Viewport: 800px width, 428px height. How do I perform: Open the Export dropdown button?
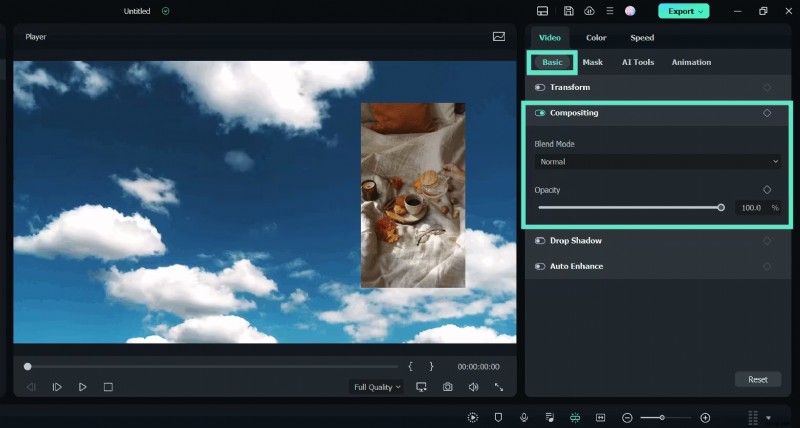click(x=683, y=11)
